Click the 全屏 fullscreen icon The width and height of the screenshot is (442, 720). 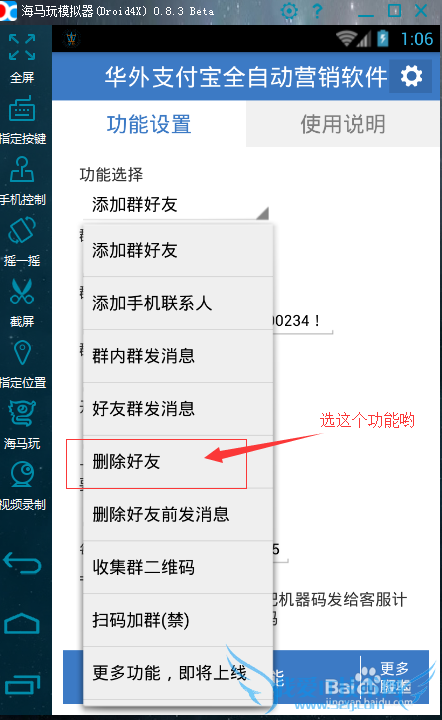22,47
